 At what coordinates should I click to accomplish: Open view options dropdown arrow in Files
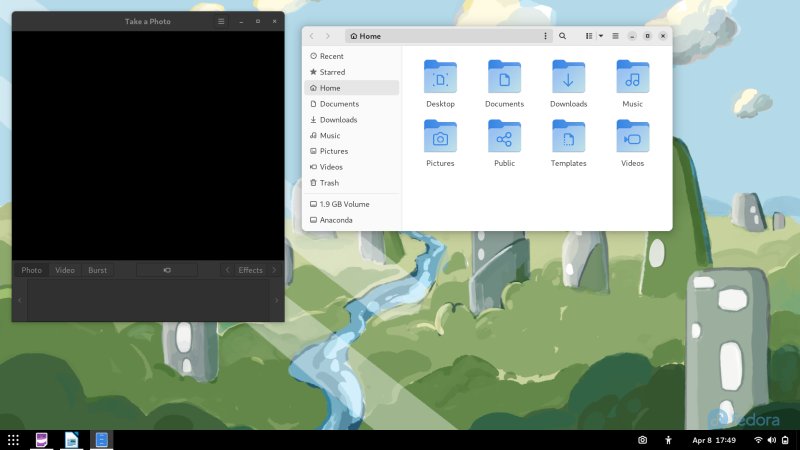click(601, 36)
